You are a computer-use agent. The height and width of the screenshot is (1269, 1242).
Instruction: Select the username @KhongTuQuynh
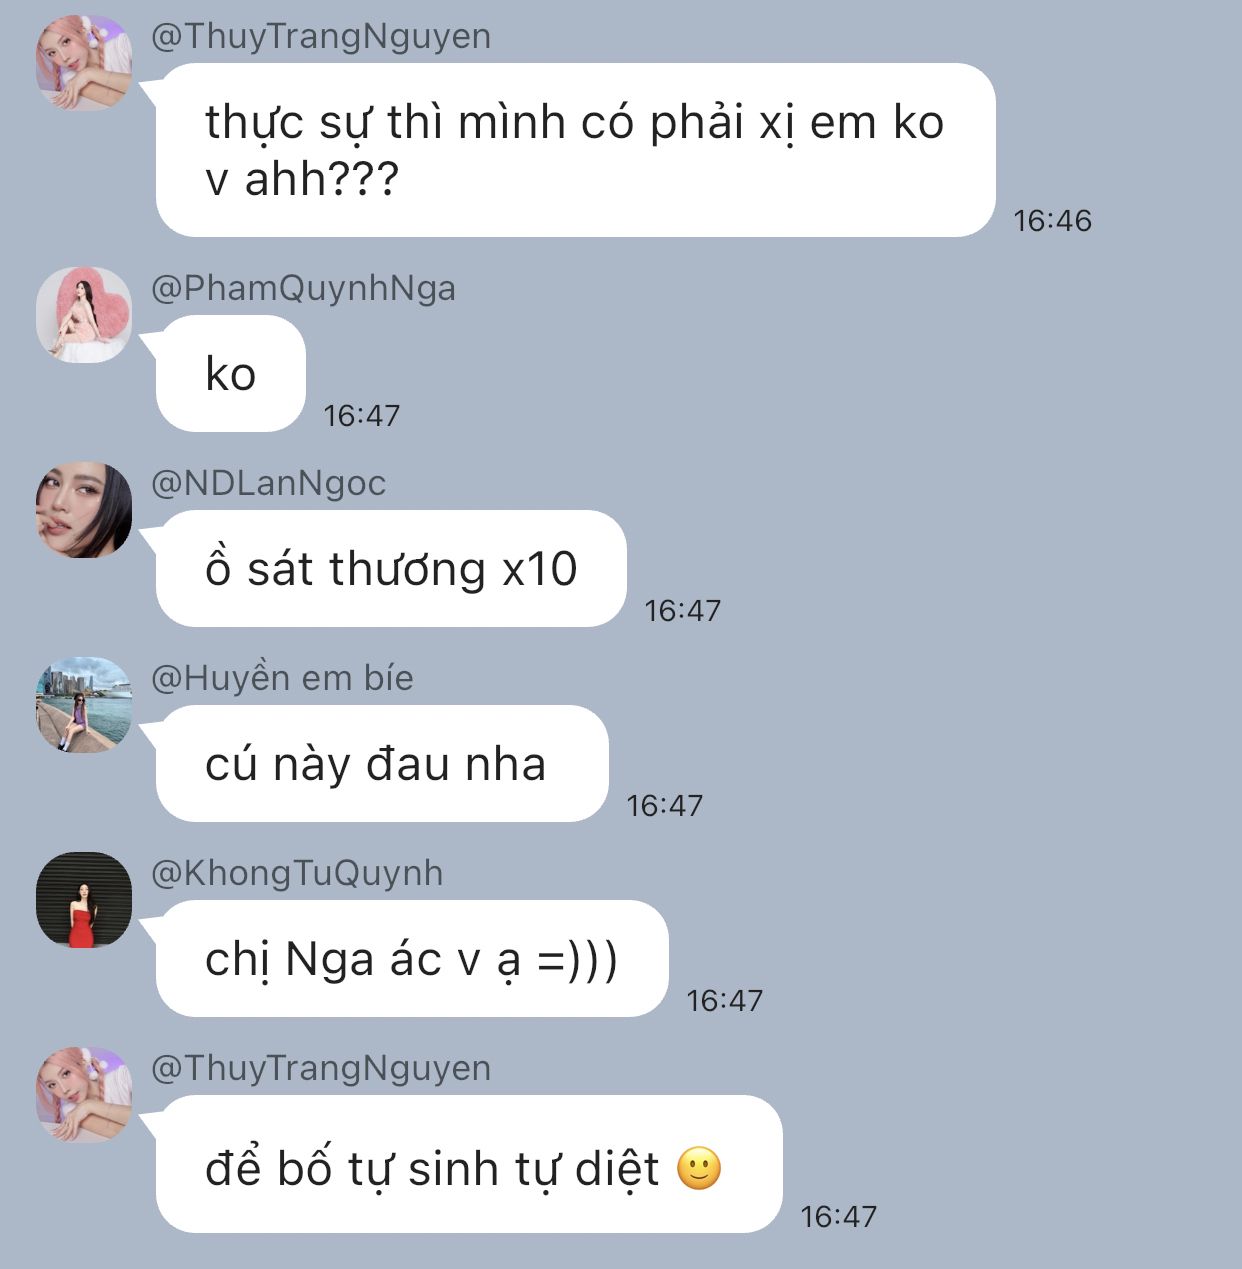point(297,873)
